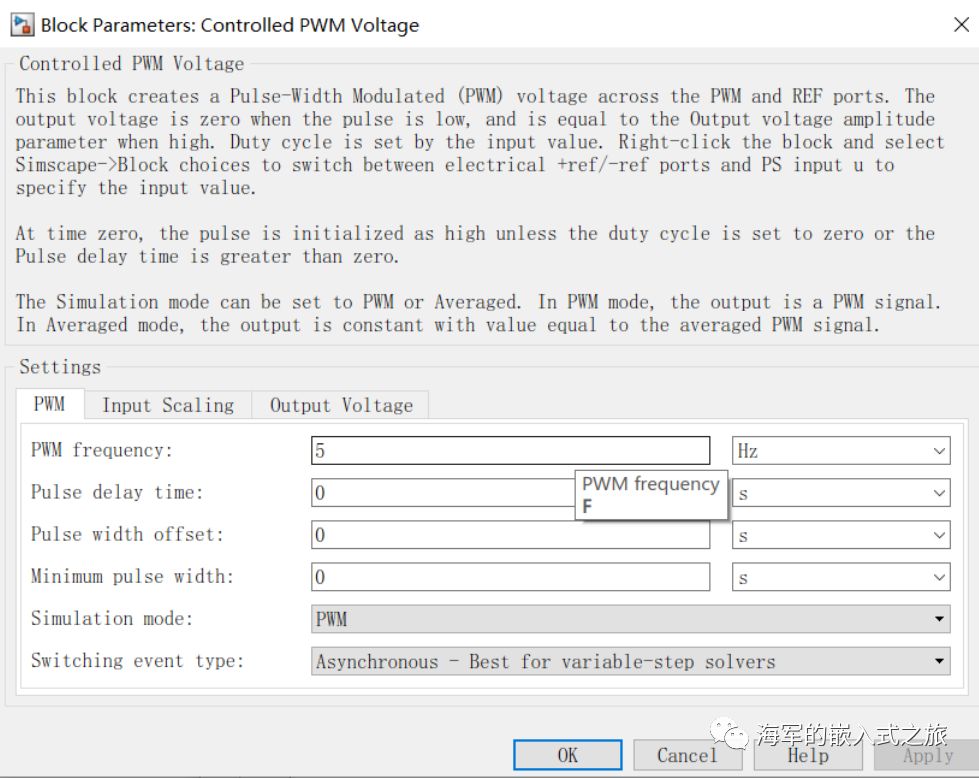Viewport: 979px width, 778px height.
Task: Click the Simulink block icon in title bar
Action: click(22, 25)
